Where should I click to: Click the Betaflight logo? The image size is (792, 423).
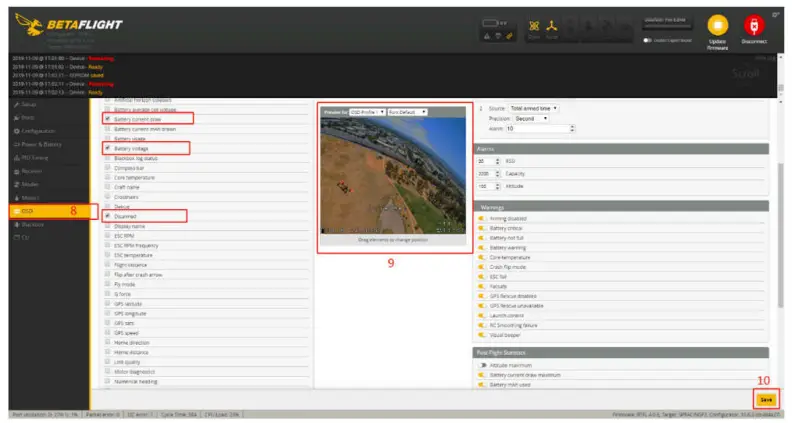69,24
